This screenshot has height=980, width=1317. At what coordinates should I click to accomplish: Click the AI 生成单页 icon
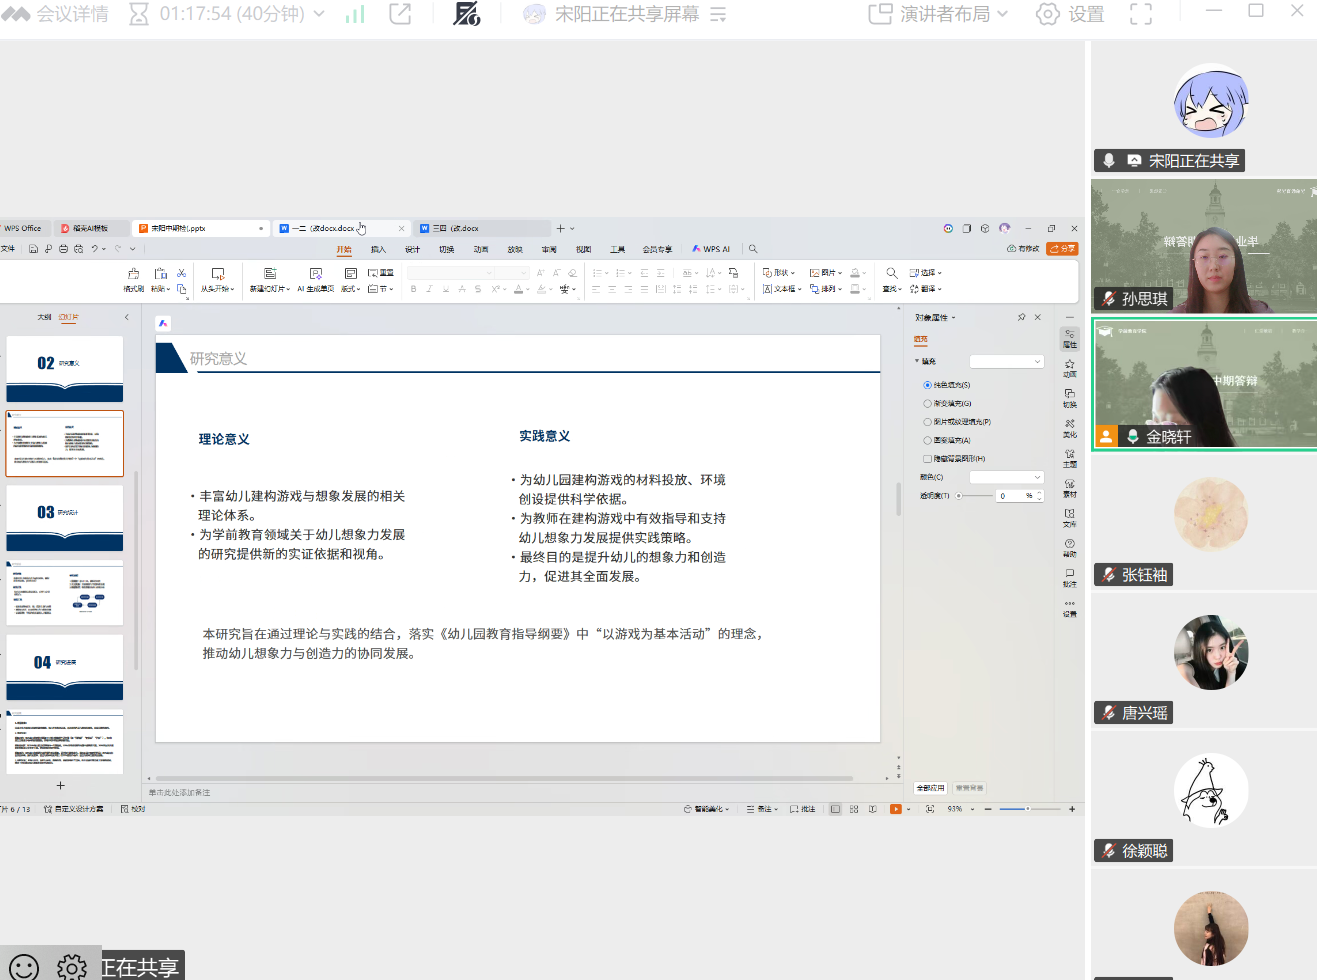point(316,274)
